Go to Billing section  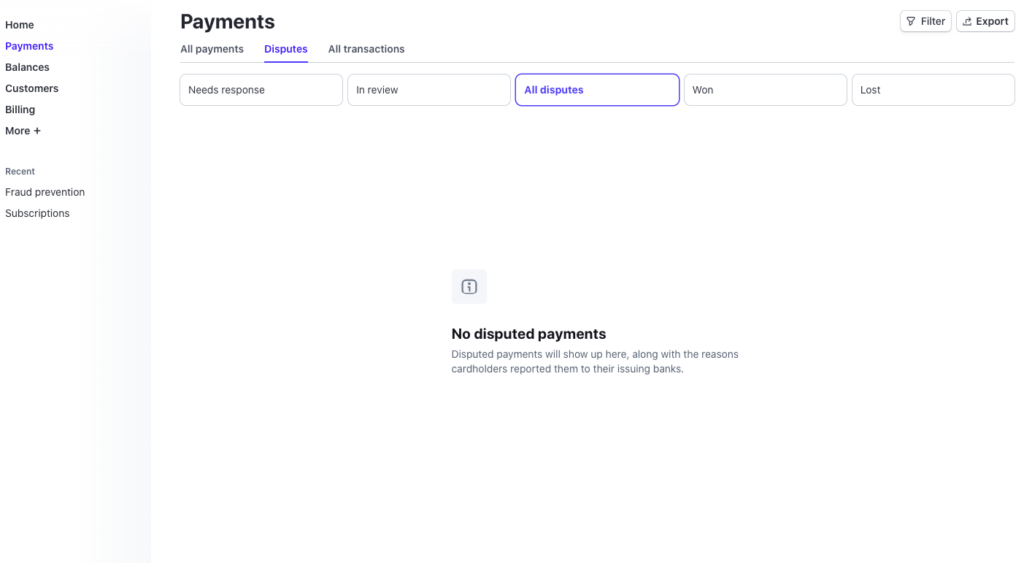coord(20,110)
